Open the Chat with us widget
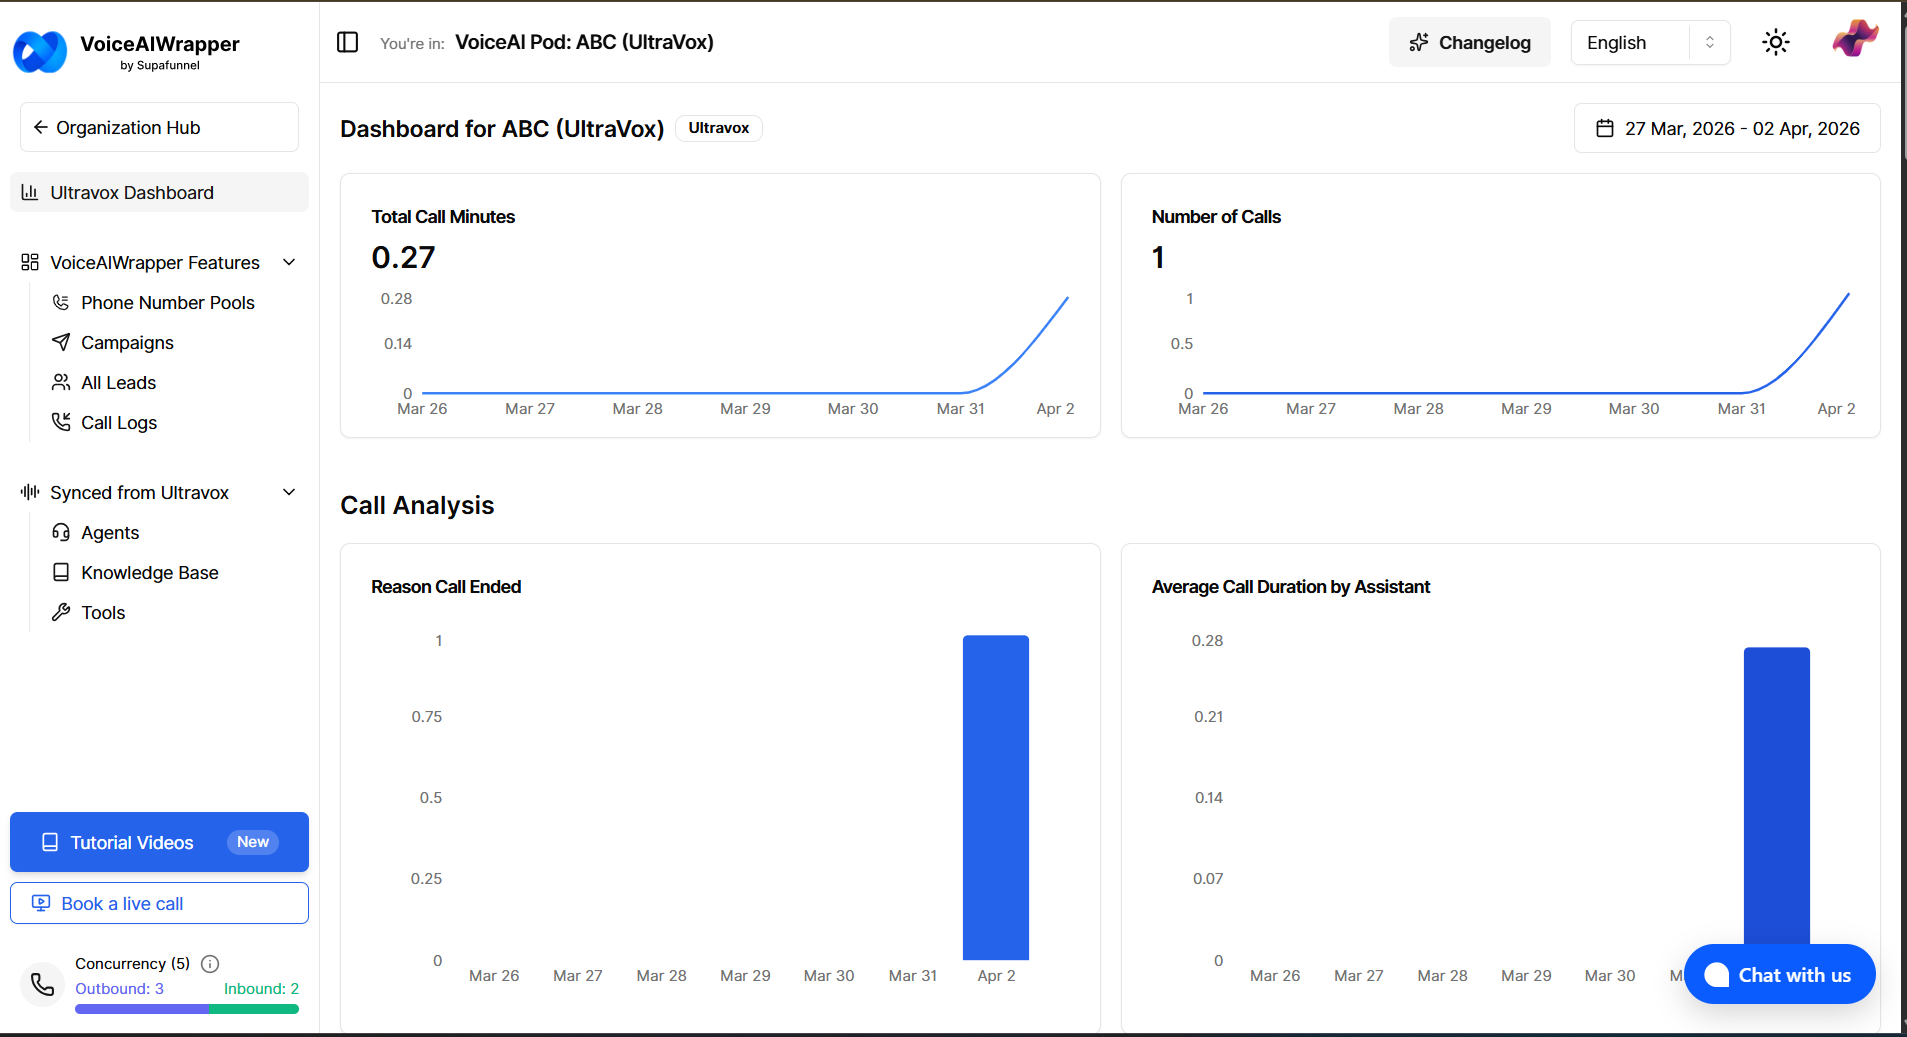The image size is (1907, 1037). pyautogui.click(x=1779, y=974)
